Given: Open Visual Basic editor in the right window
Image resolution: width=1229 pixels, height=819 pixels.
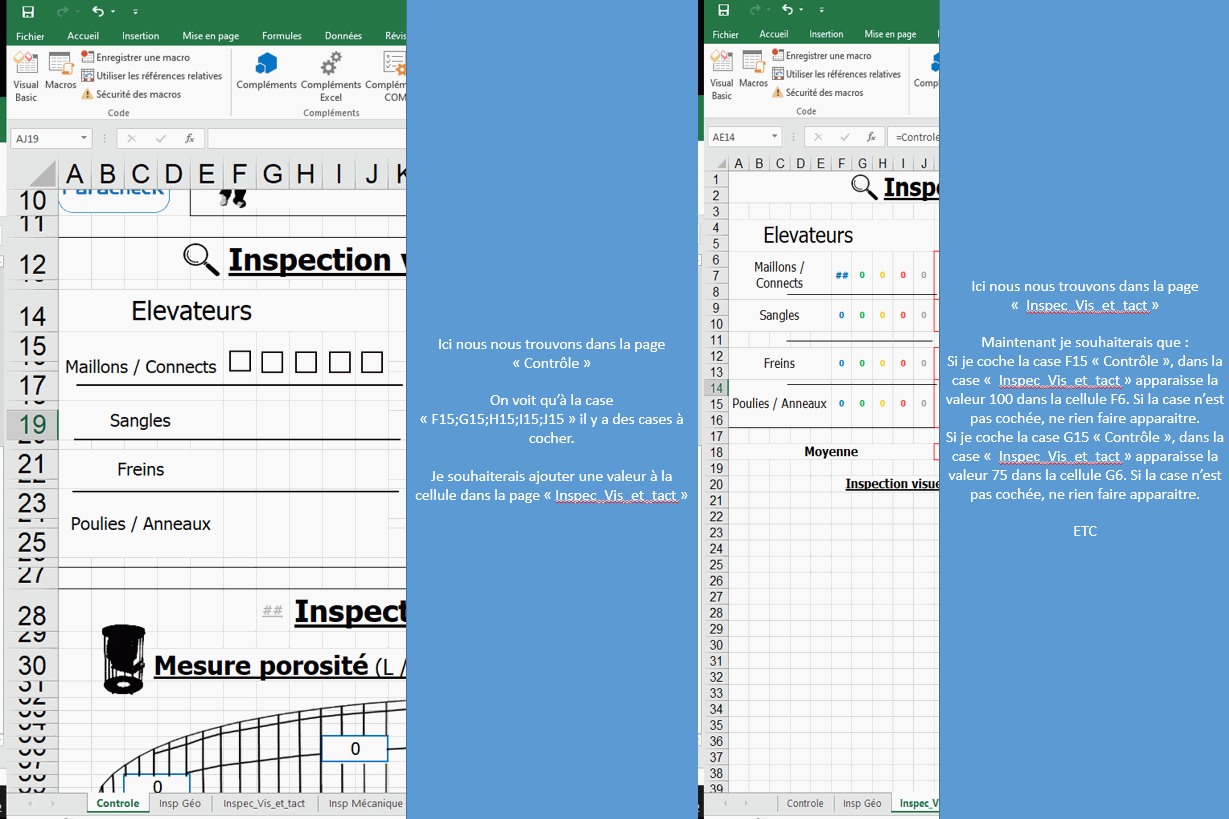Looking at the screenshot, I should tap(722, 75).
